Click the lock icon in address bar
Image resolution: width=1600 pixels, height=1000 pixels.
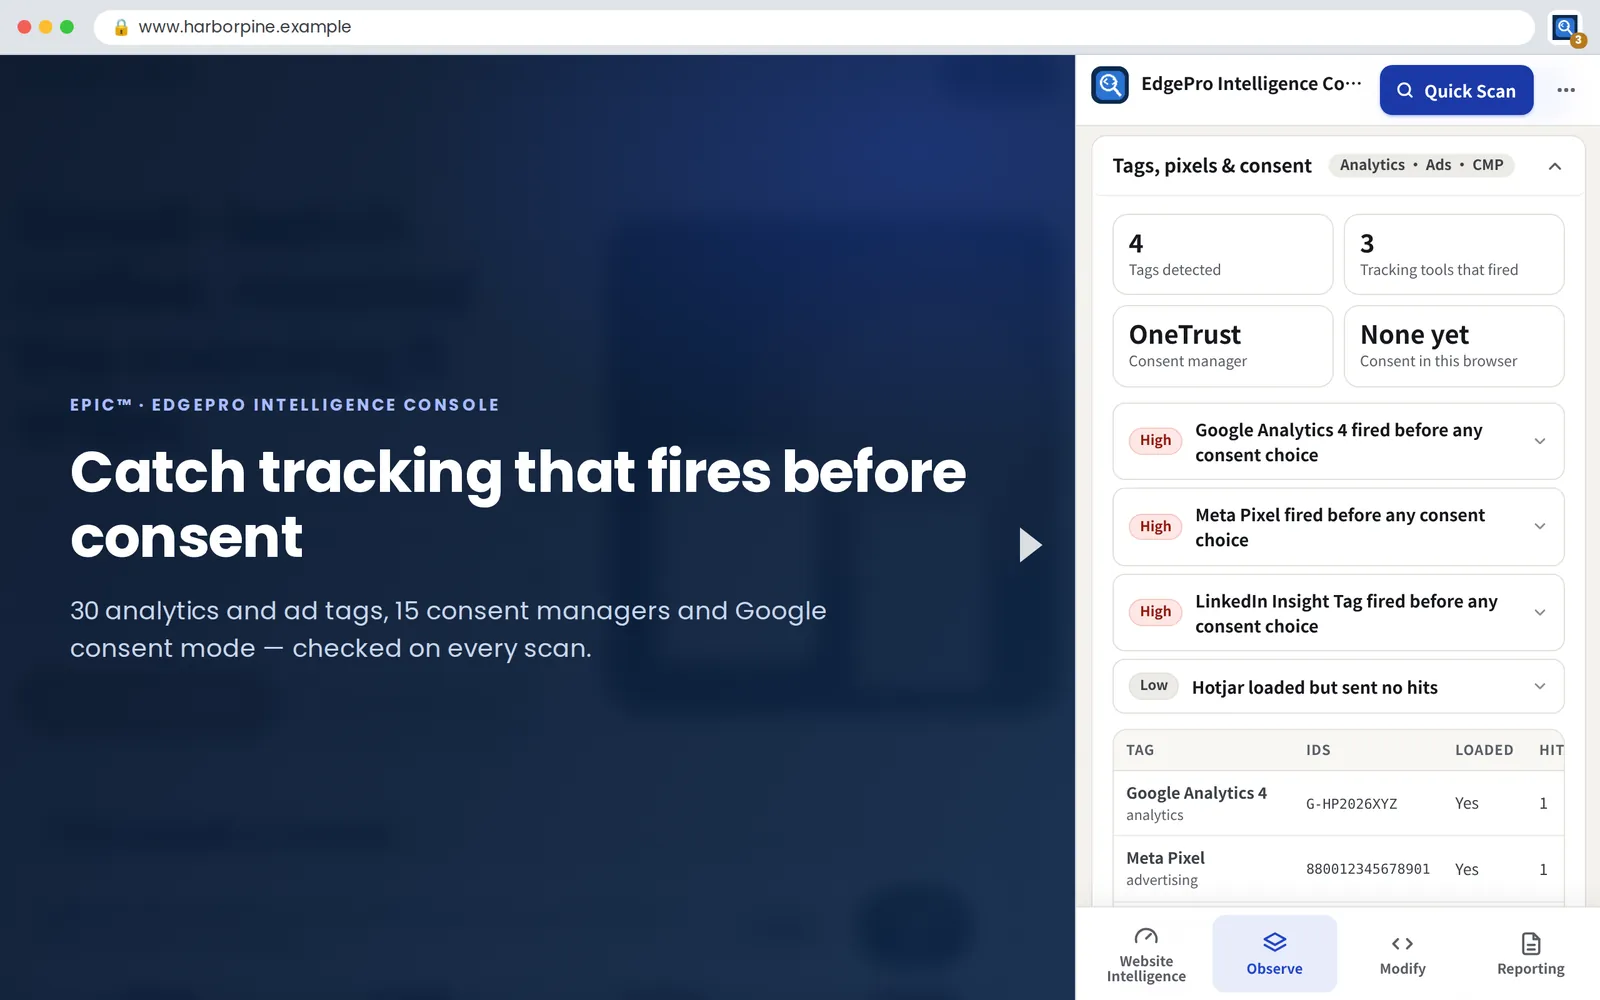pos(121,27)
